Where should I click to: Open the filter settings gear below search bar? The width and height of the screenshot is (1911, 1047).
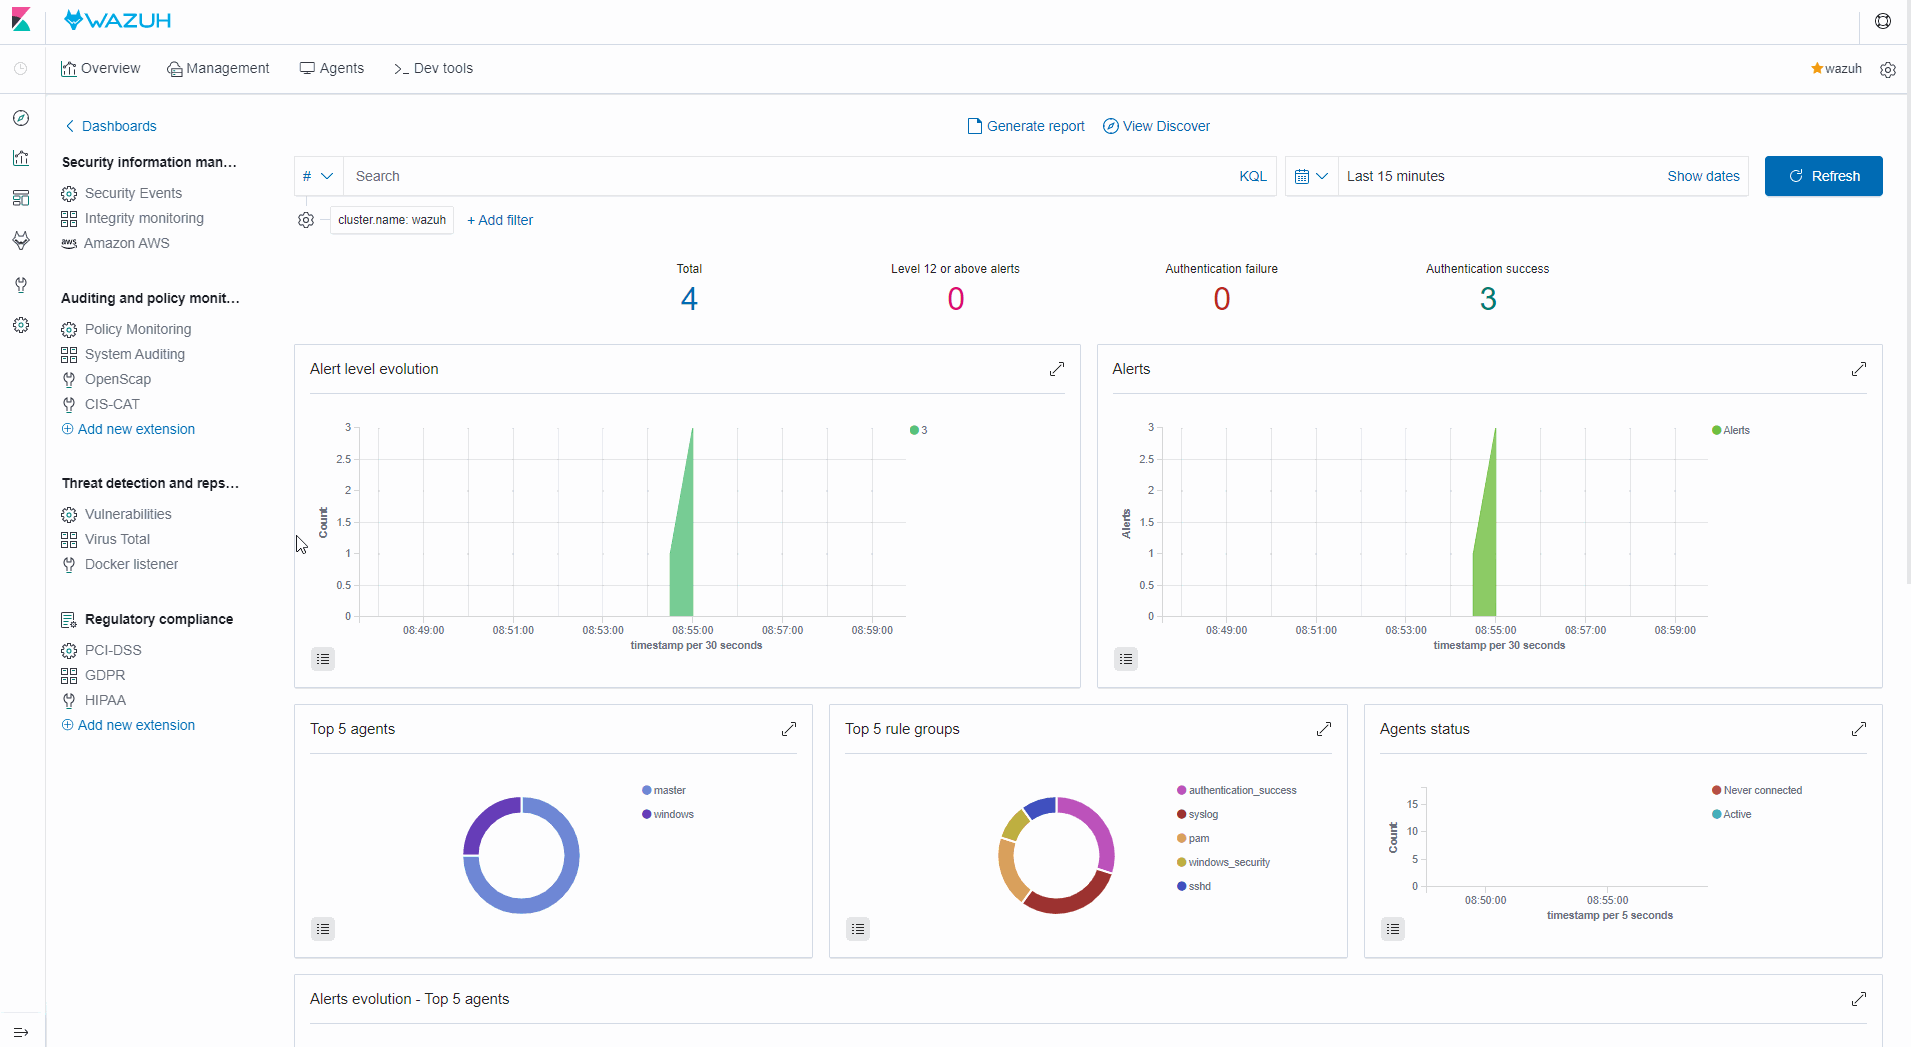click(x=305, y=220)
